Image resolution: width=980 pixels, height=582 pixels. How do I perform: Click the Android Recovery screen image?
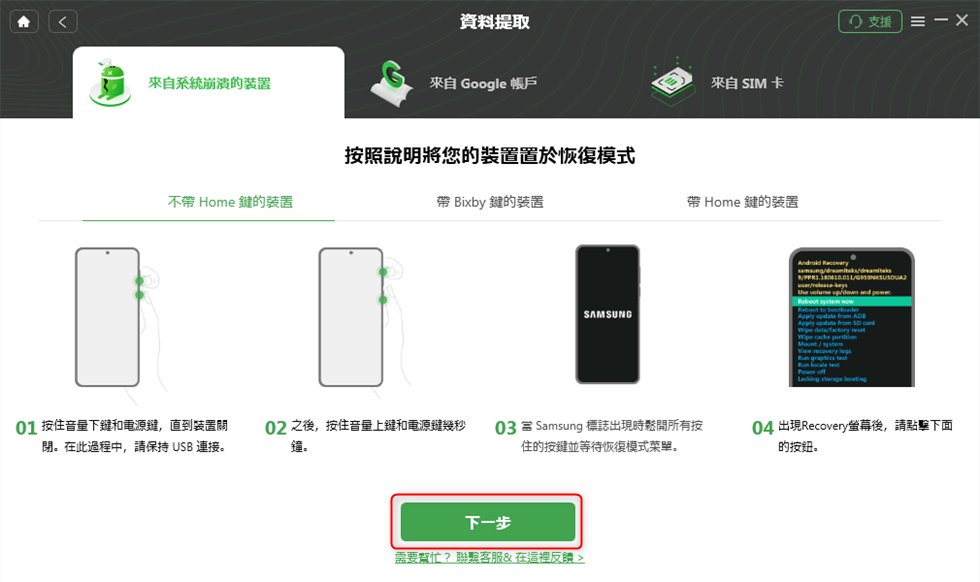tap(852, 318)
